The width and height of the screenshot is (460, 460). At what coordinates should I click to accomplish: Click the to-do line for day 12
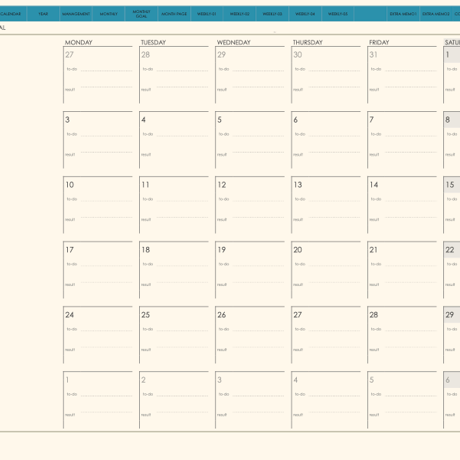click(x=258, y=201)
